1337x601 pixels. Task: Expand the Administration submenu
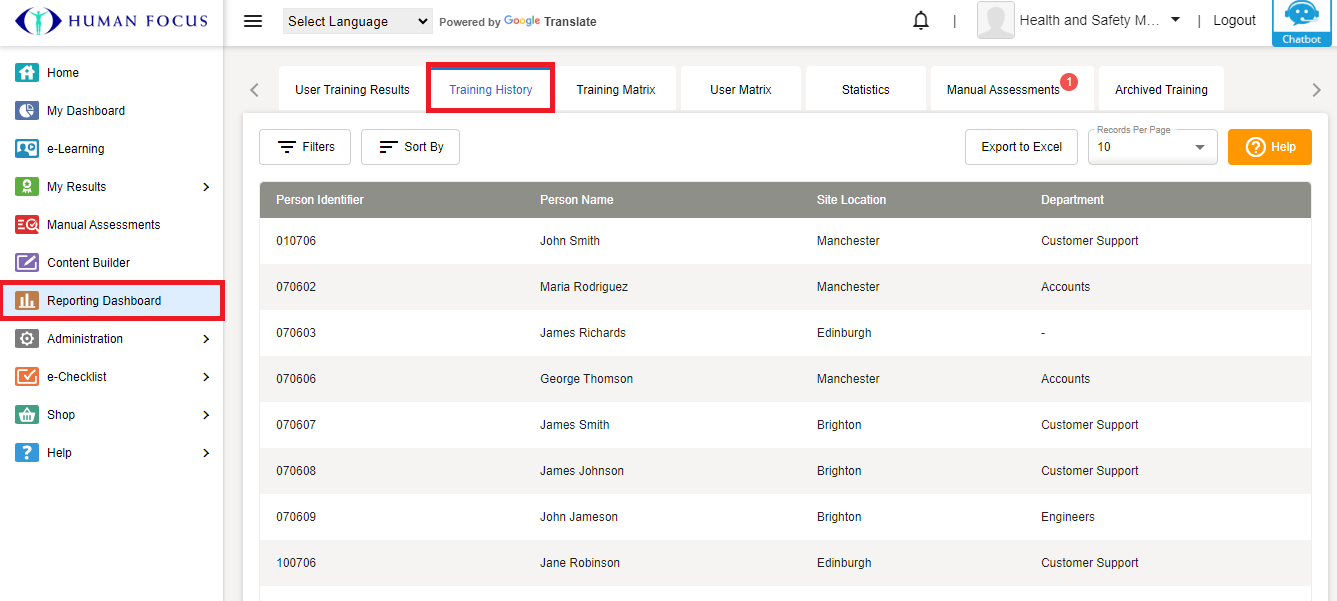point(206,339)
